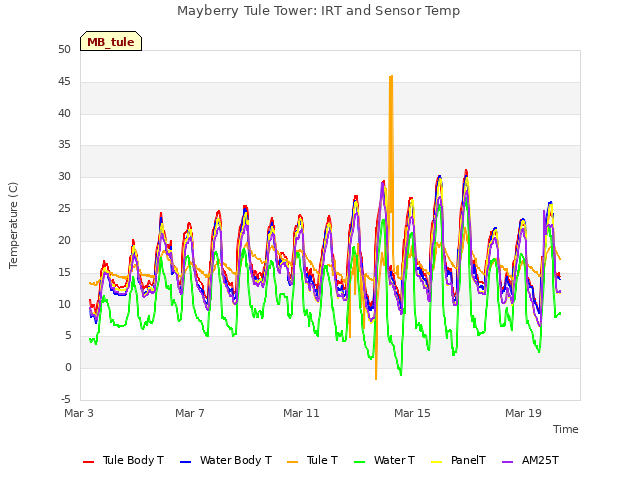Click the orange Tule T dip below zero
The height and width of the screenshot is (480, 640).
[x=376, y=378]
